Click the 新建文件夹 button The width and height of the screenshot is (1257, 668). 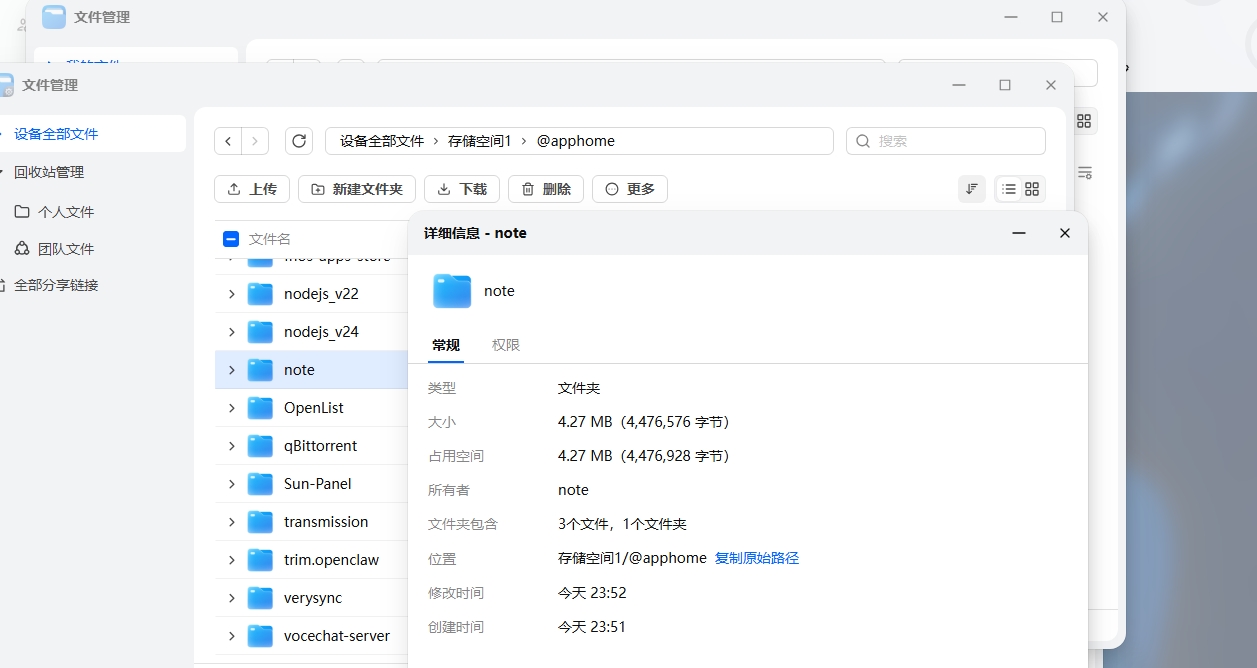tap(356, 188)
